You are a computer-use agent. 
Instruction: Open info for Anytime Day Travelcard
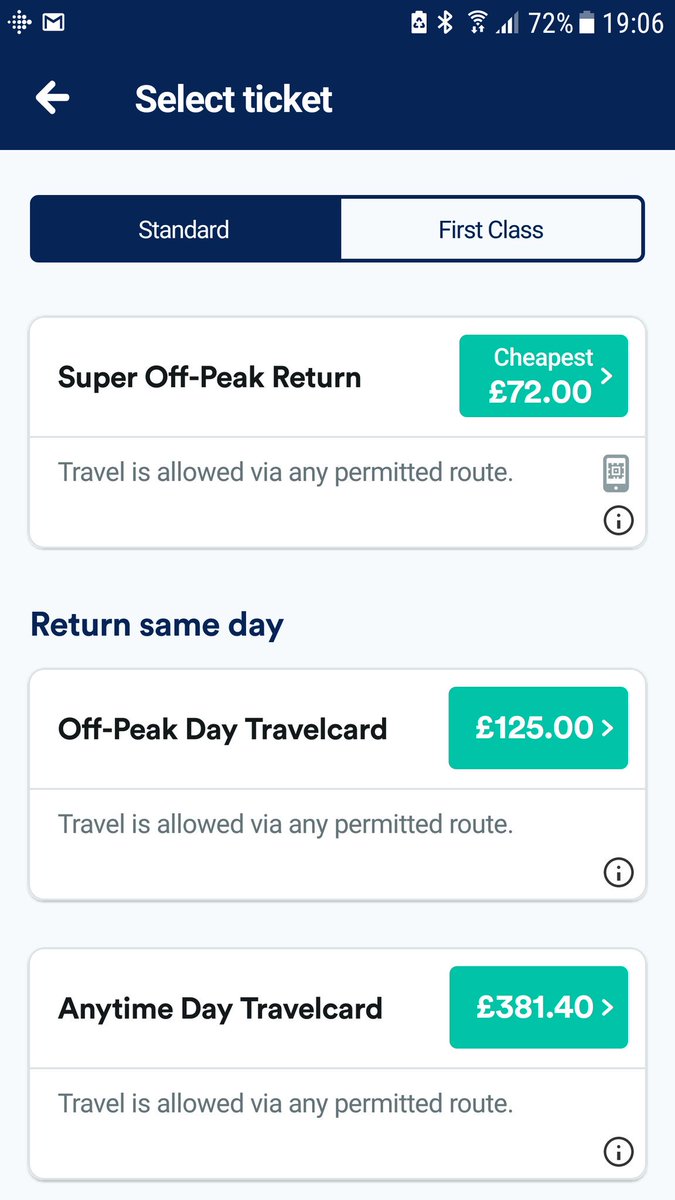(x=618, y=1152)
